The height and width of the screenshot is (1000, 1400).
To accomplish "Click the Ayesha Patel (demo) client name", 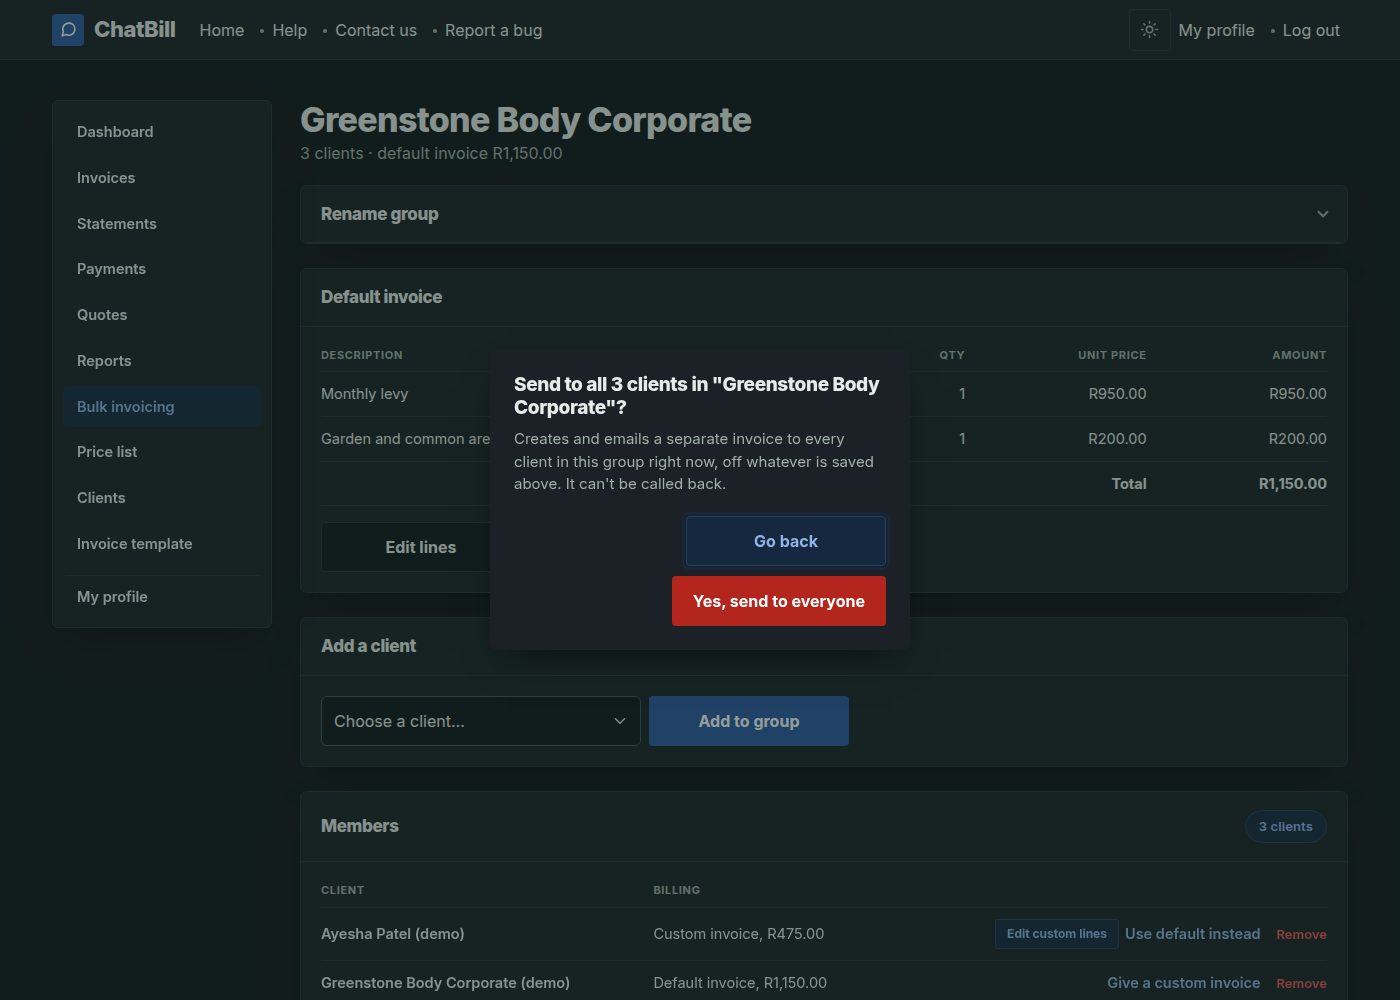I will coord(393,934).
